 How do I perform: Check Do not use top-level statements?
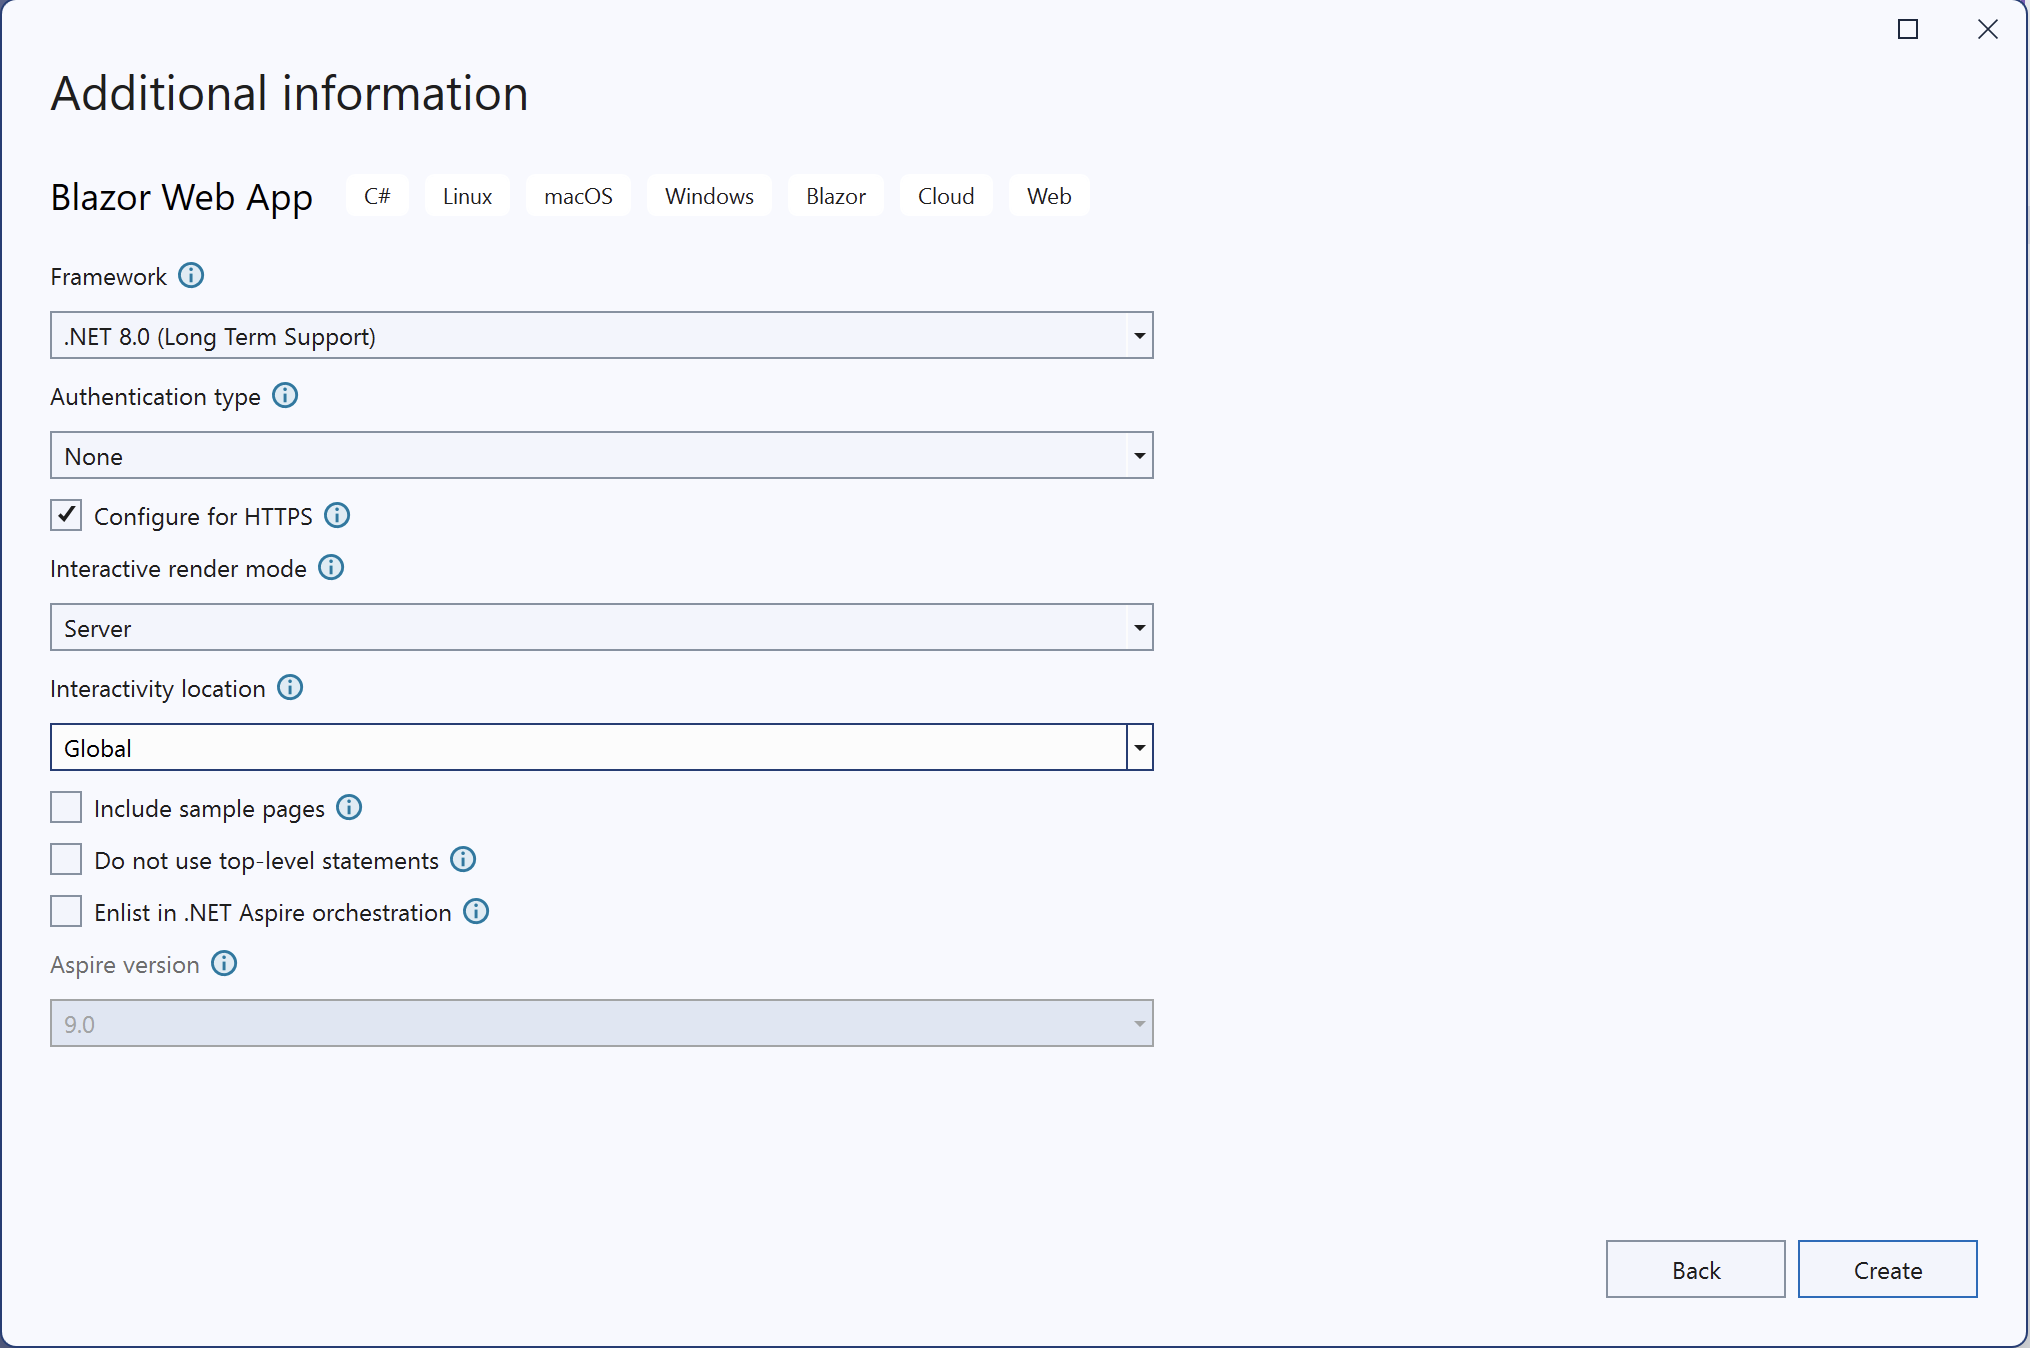(66, 859)
